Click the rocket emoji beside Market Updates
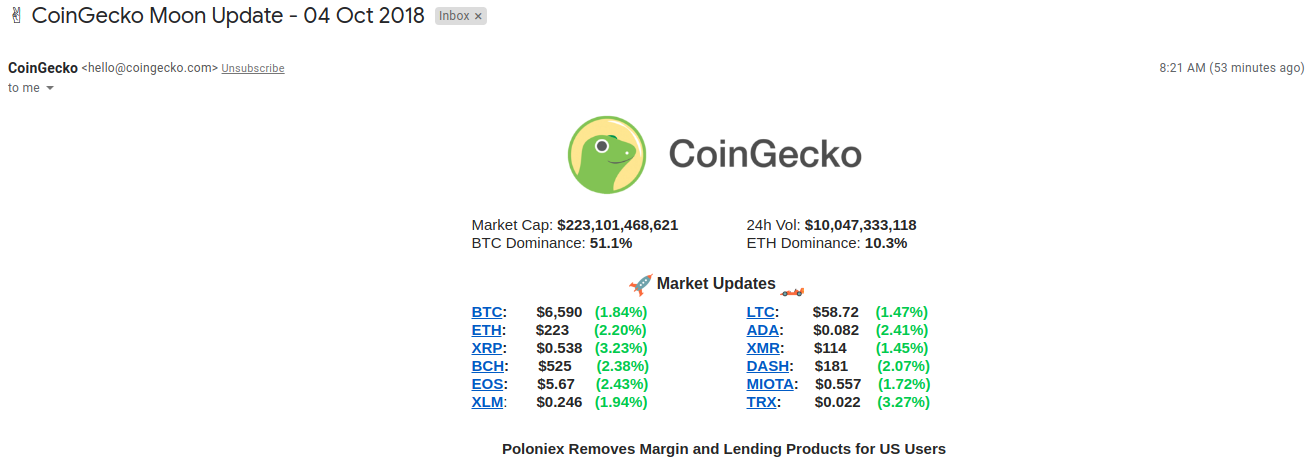 [x=640, y=284]
